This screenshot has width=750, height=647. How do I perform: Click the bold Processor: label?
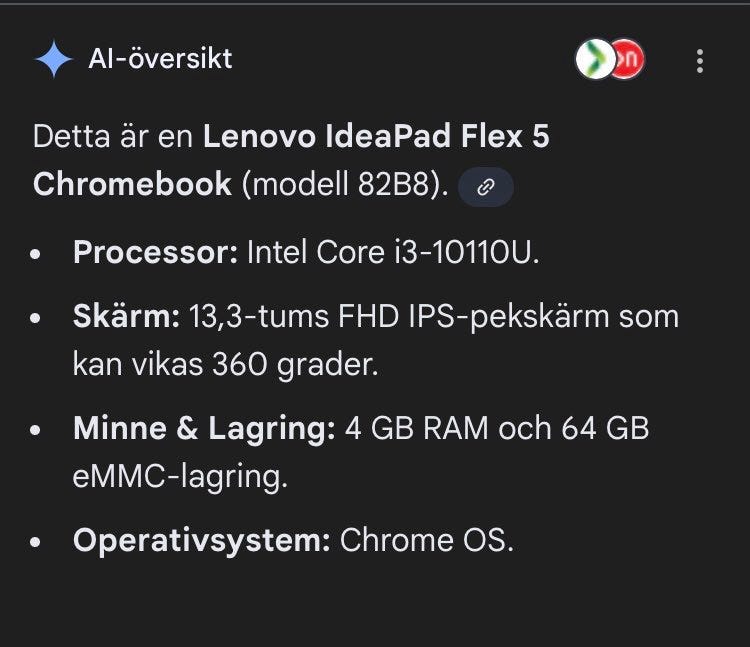click(x=156, y=253)
